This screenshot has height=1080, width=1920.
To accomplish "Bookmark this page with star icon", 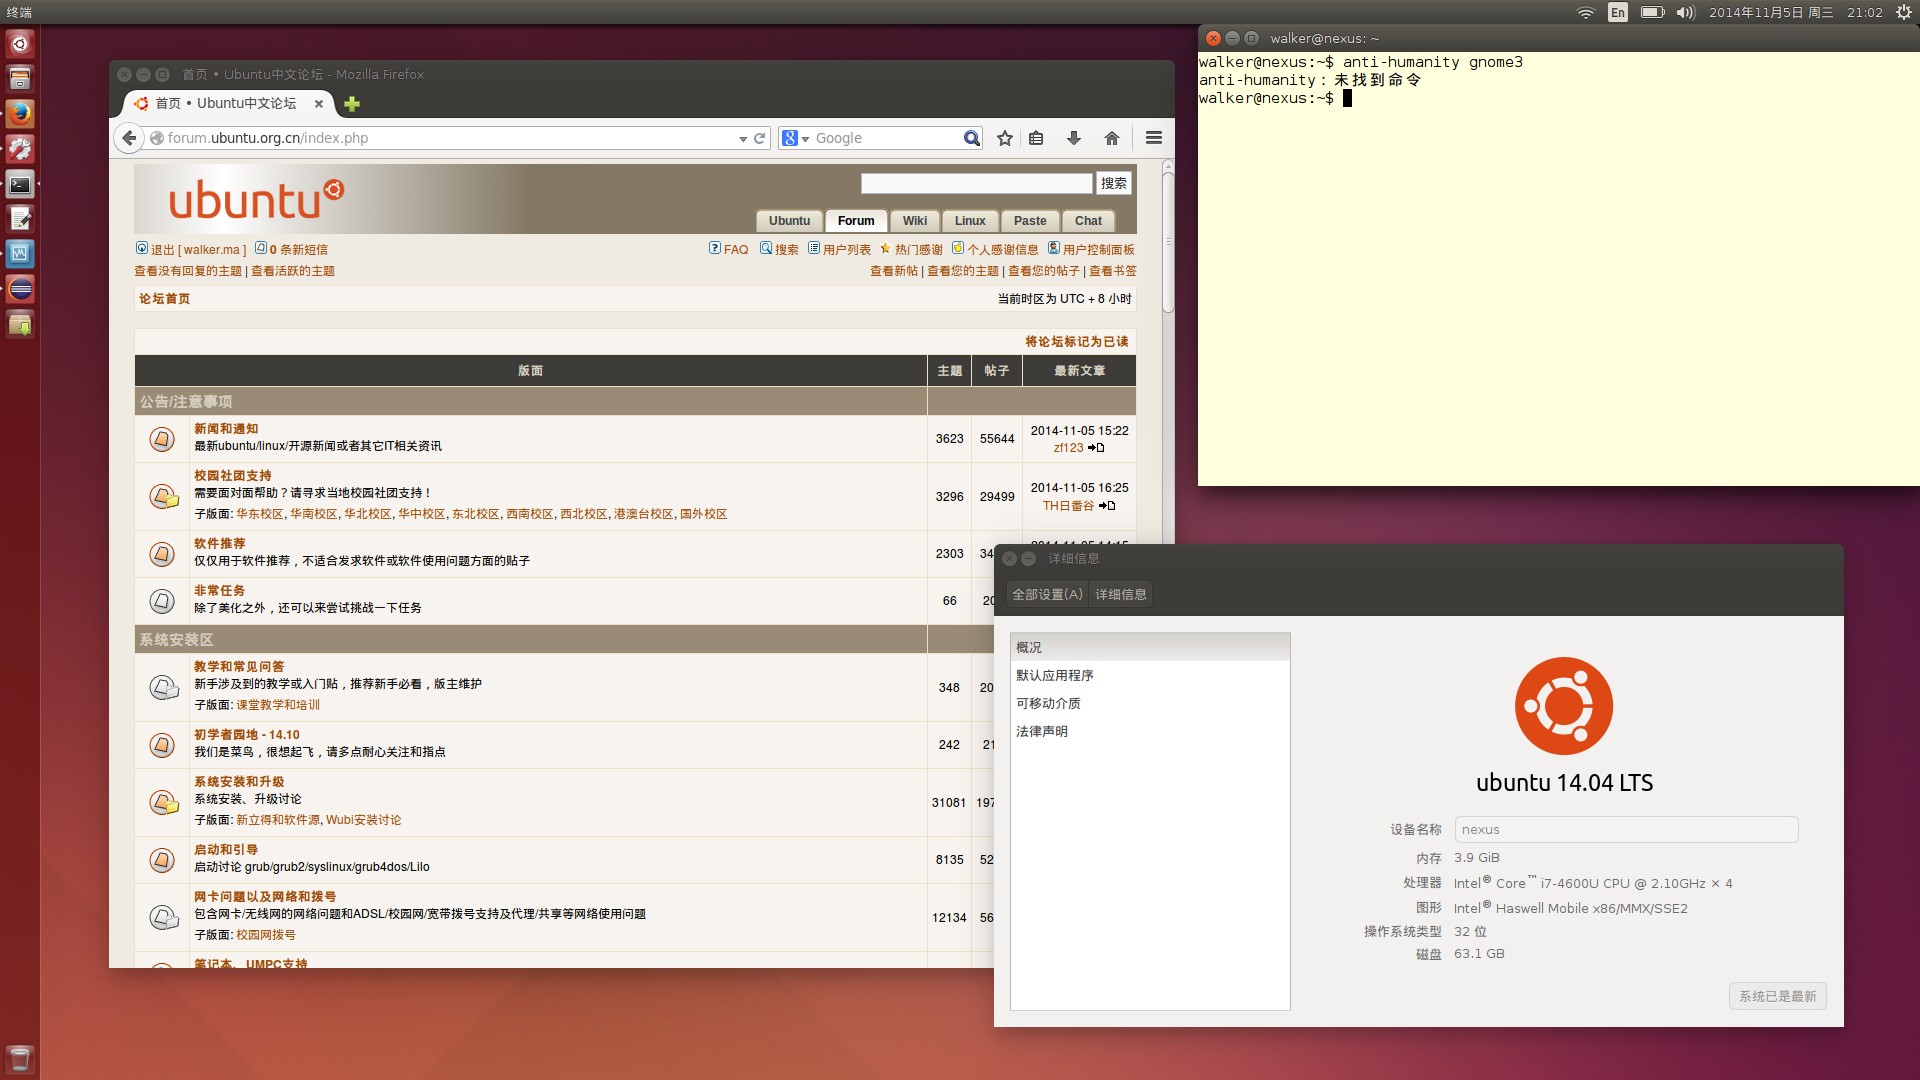I will click(1005, 138).
